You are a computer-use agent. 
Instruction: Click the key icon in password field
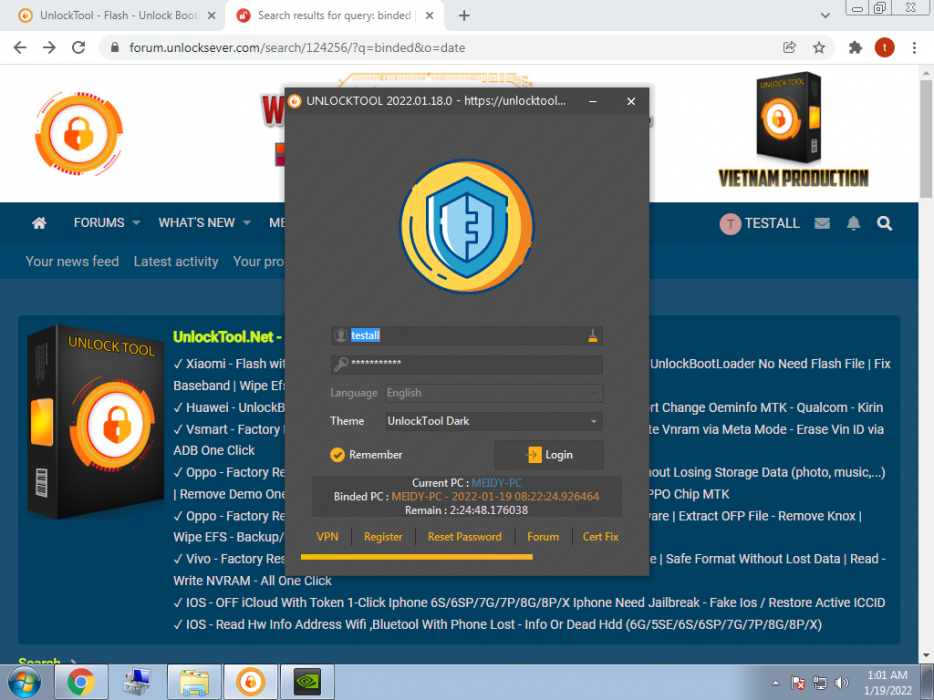coord(341,363)
